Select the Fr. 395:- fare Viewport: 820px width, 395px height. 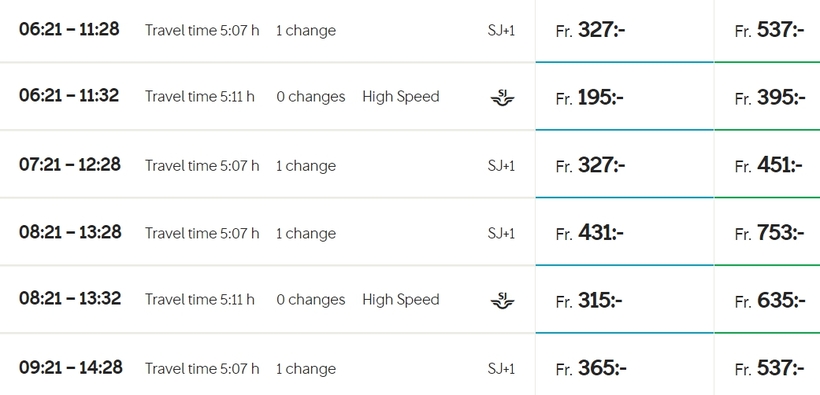(x=767, y=96)
